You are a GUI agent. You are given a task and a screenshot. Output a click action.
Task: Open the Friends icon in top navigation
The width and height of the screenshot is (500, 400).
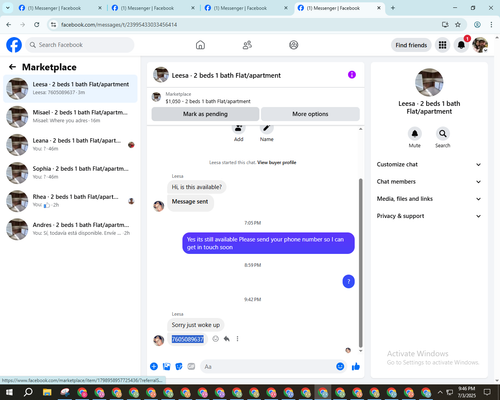(x=247, y=45)
